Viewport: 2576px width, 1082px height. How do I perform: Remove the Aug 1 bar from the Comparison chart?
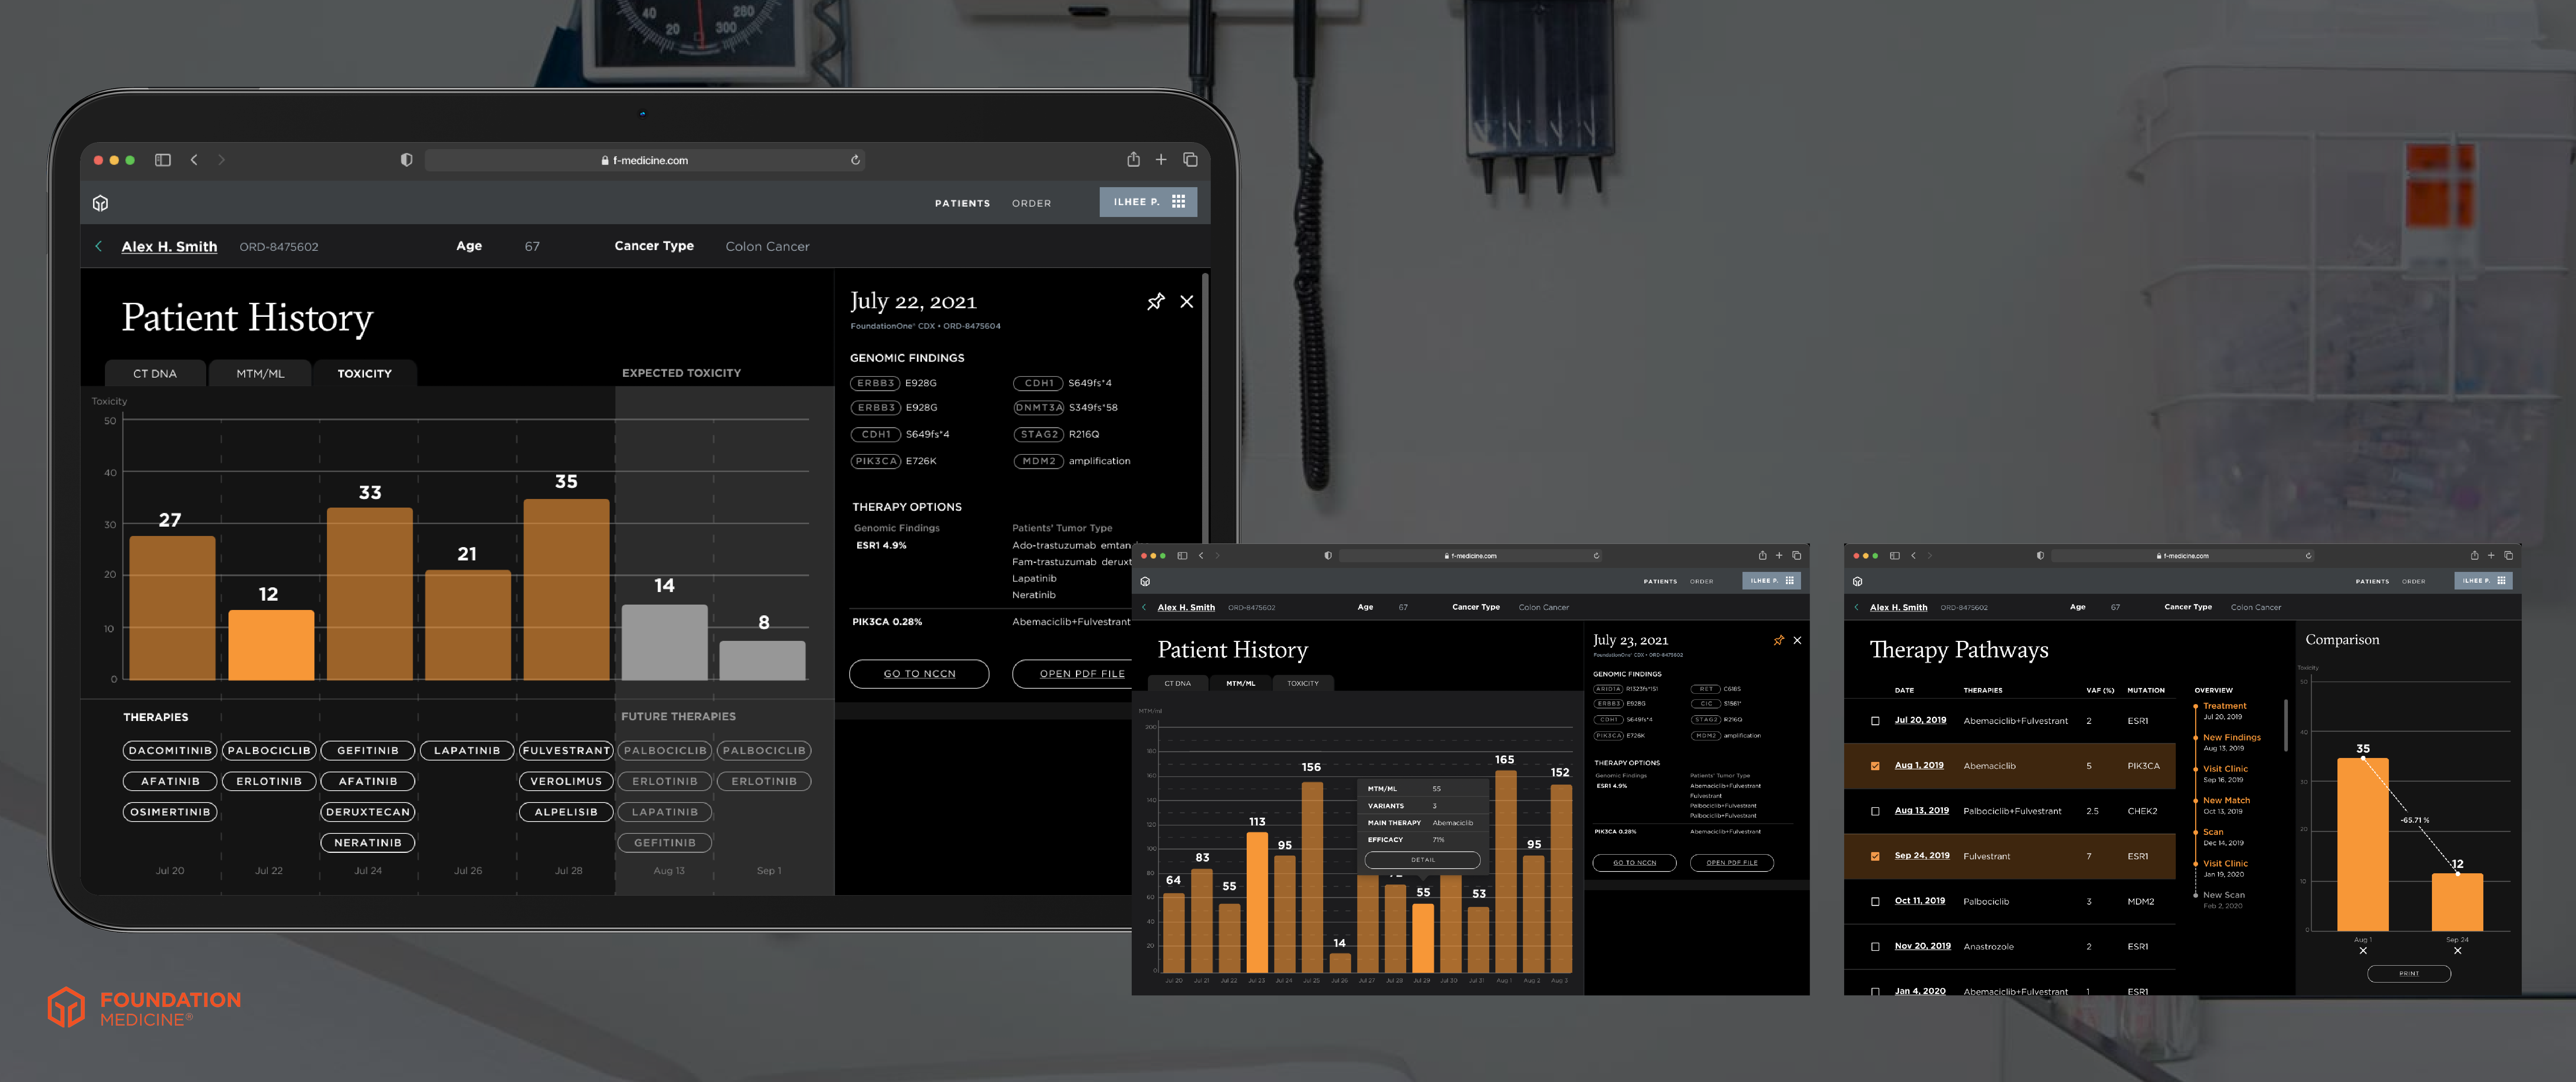click(2363, 950)
